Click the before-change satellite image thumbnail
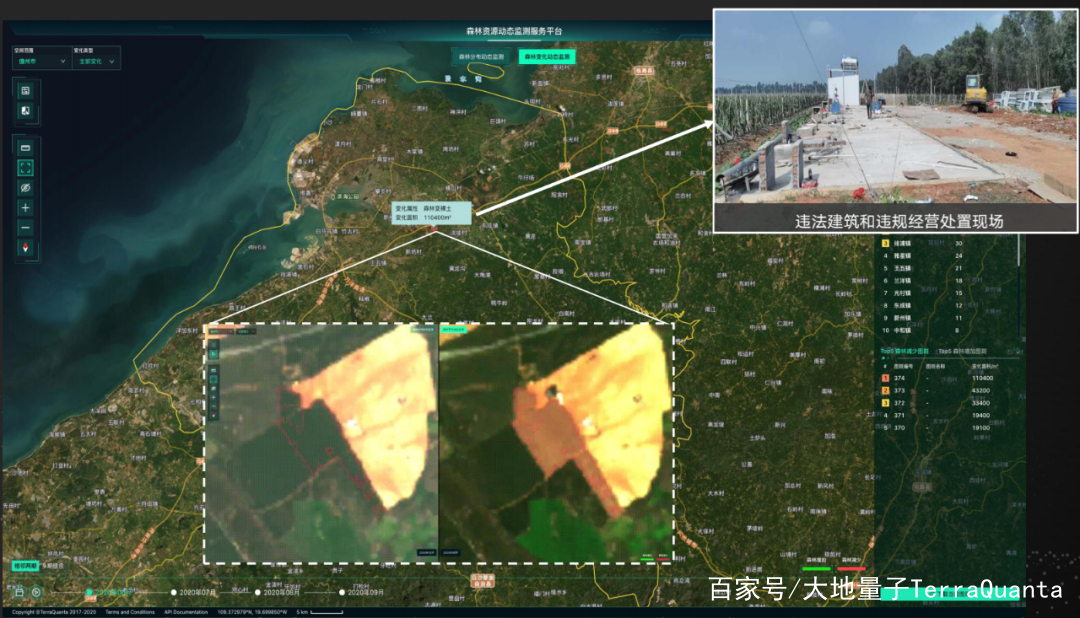Image resolution: width=1080 pixels, height=618 pixels. click(322, 443)
